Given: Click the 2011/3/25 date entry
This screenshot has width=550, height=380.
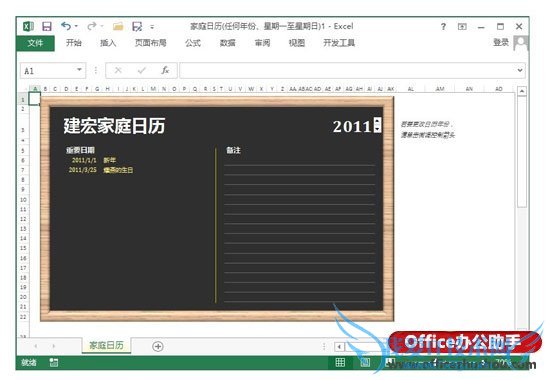Looking at the screenshot, I should point(82,170).
